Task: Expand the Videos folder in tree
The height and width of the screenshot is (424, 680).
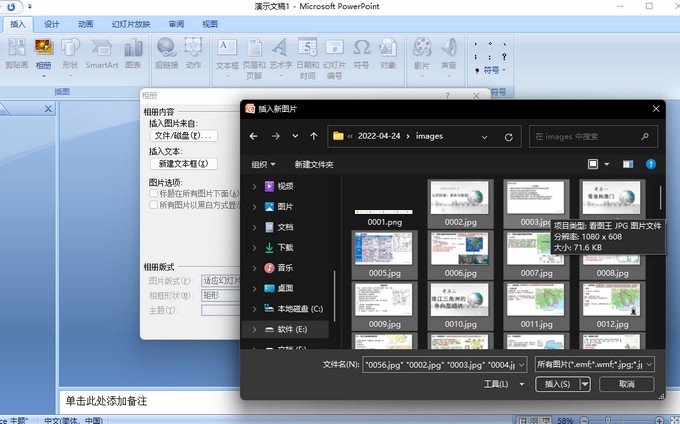Action: (x=255, y=186)
